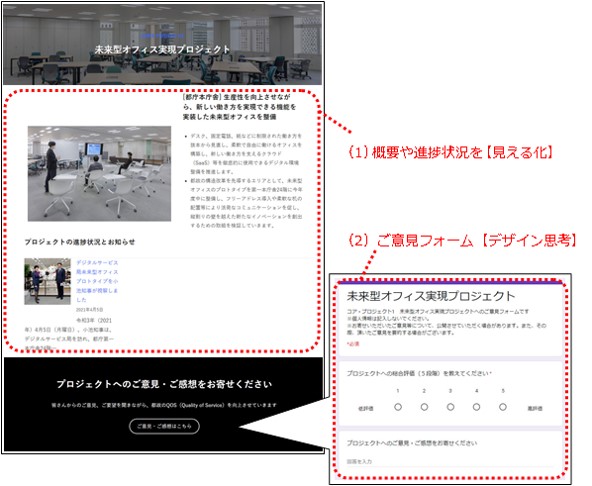Viewport: 592px width, 486px height.
Task: Select rating 1 radio button
Action: click(398, 407)
